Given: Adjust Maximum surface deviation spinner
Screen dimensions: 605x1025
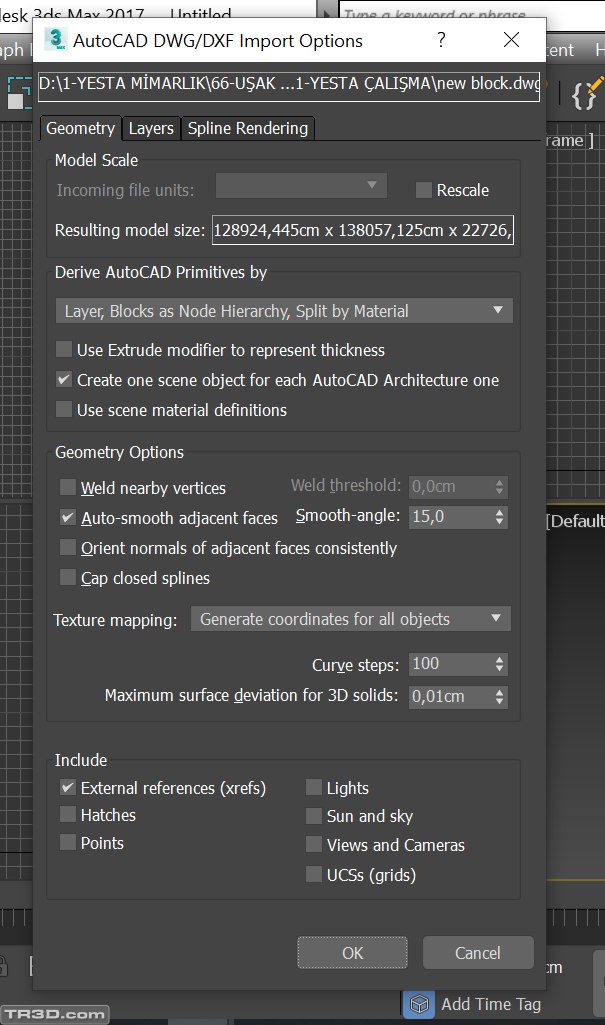Looking at the screenshot, I should coord(499,697).
